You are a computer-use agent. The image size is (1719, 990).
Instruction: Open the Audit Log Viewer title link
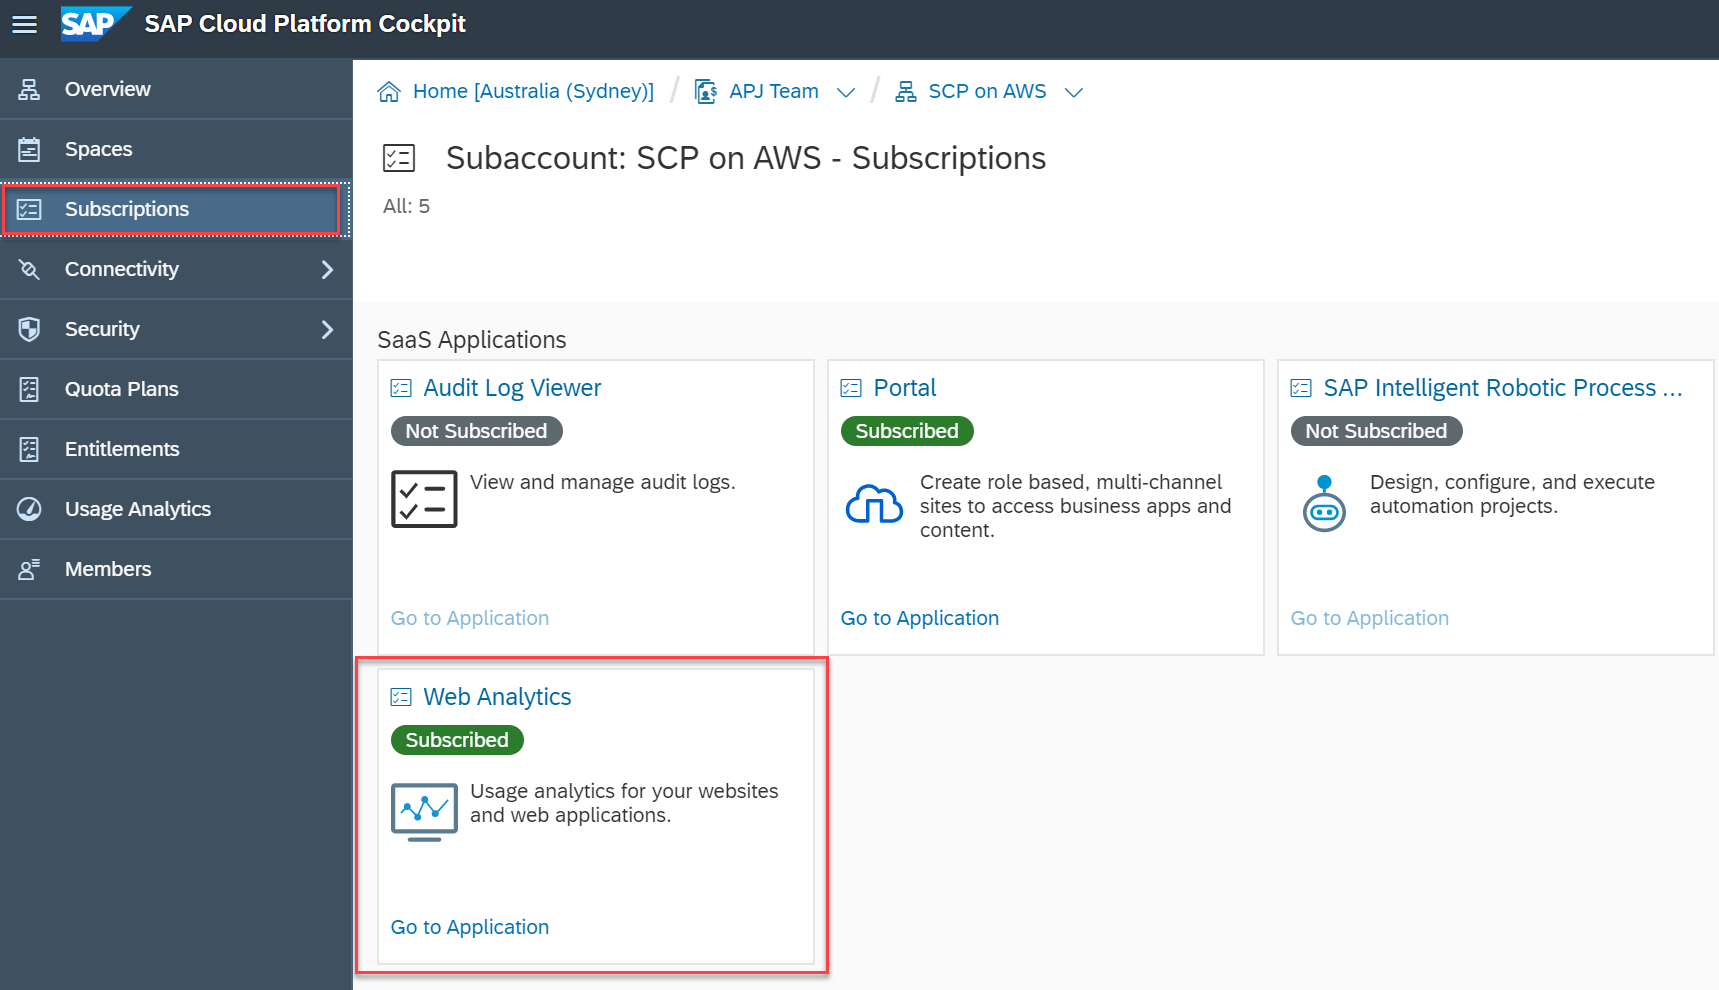coord(512,388)
